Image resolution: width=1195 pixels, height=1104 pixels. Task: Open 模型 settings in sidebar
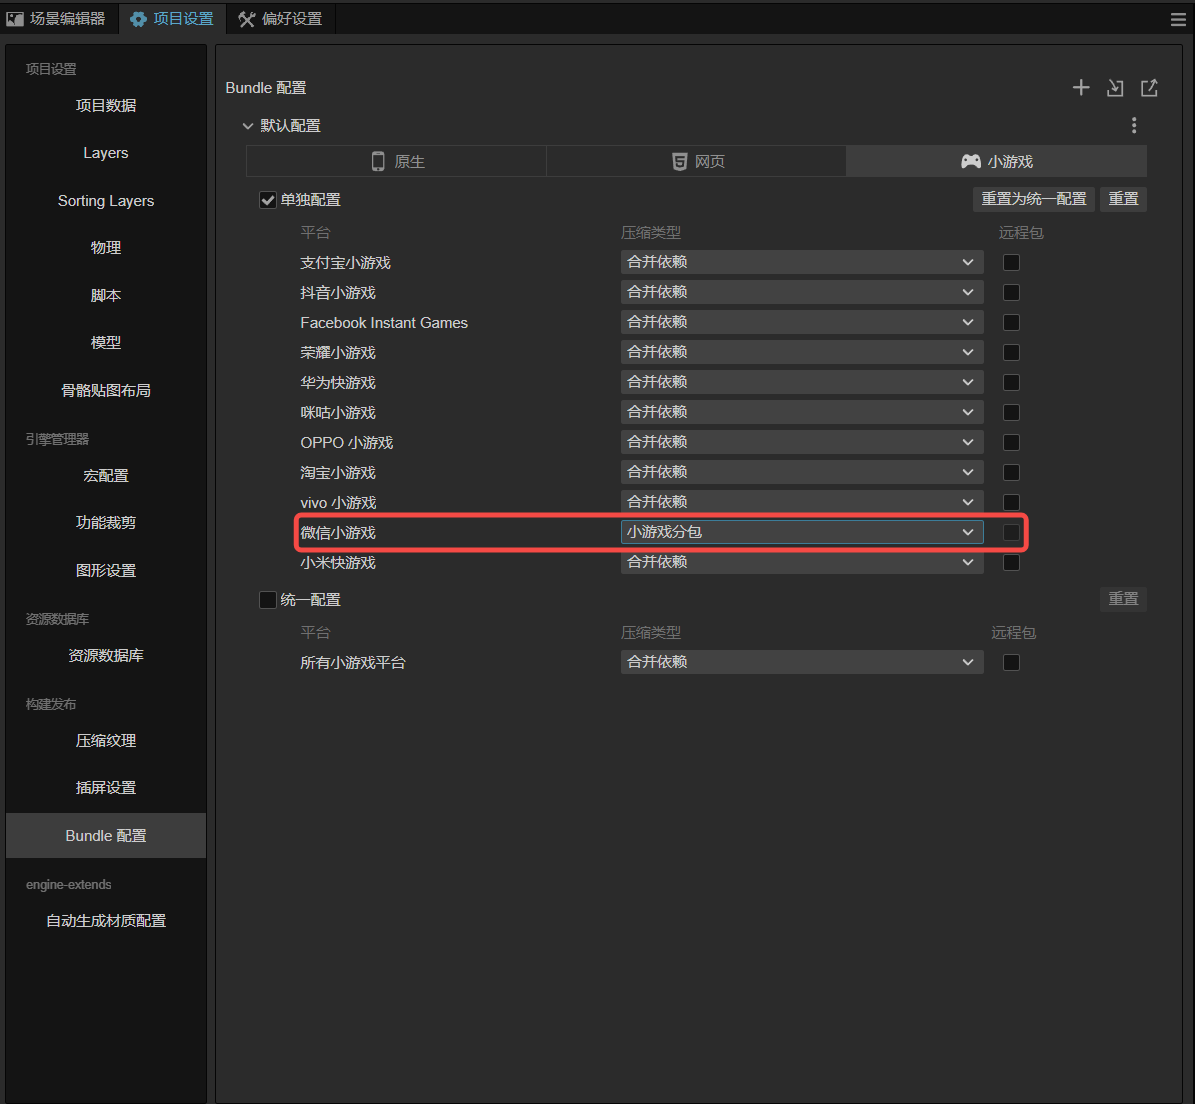[x=106, y=343]
